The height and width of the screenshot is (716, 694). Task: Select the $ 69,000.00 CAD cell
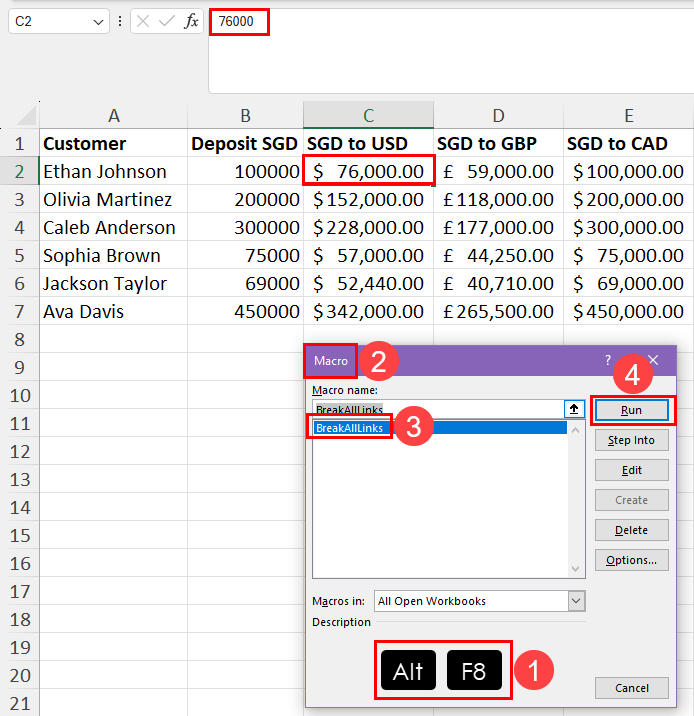tap(629, 284)
